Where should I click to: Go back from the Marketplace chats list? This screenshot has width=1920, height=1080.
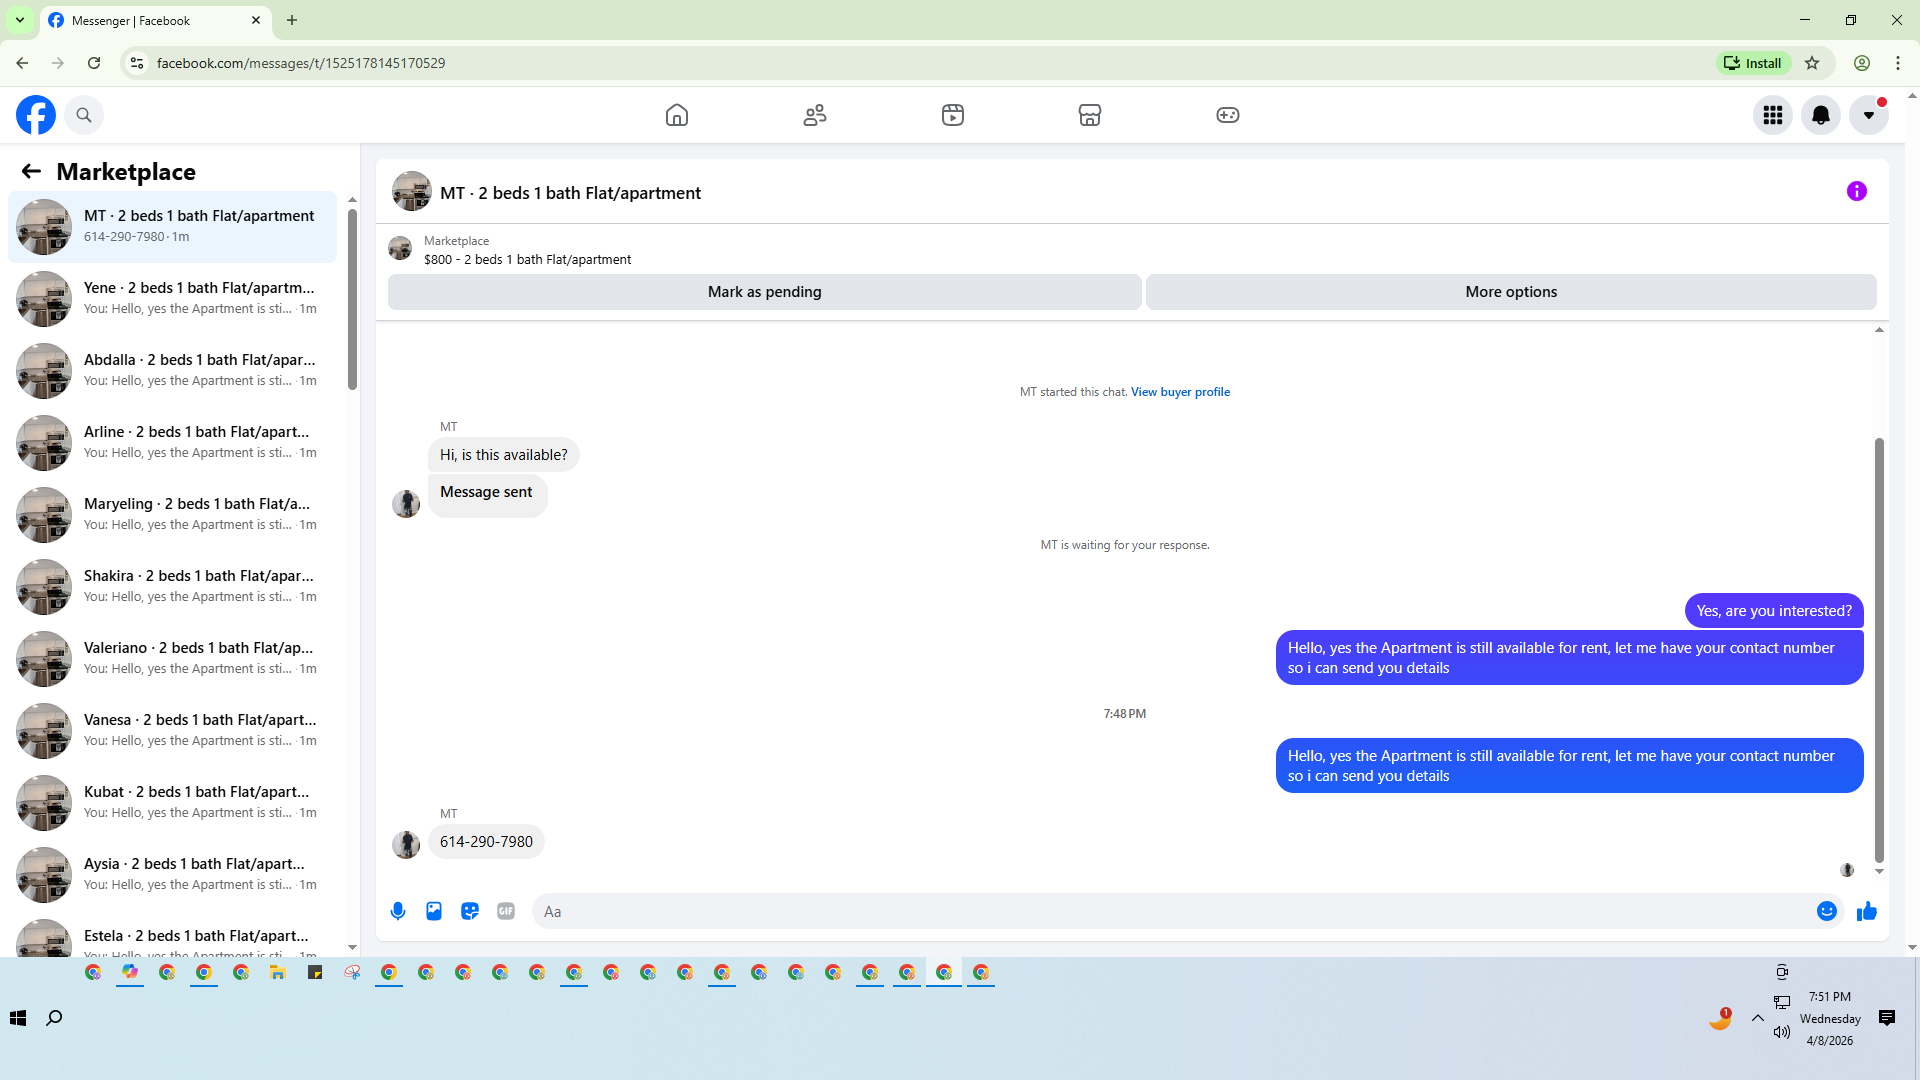point(31,171)
